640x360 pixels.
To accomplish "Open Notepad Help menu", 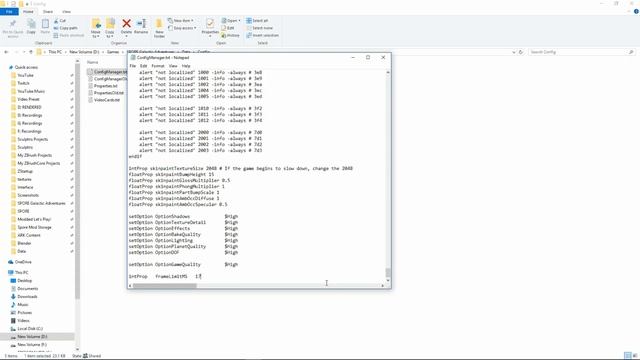I will tap(186, 66).
